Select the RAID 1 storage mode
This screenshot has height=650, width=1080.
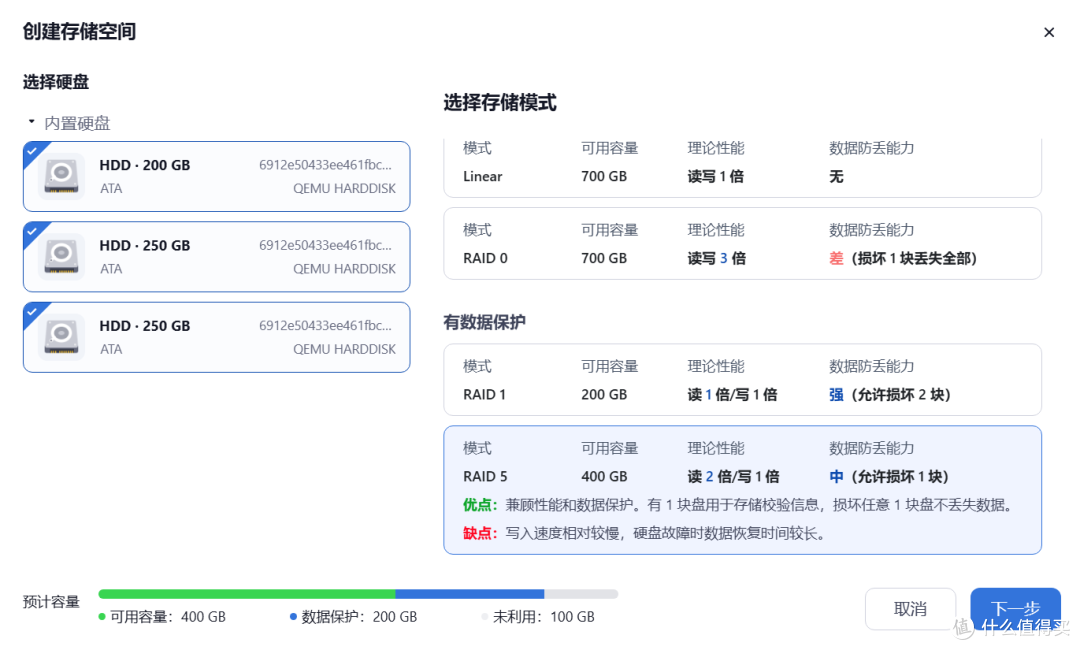(x=743, y=380)
